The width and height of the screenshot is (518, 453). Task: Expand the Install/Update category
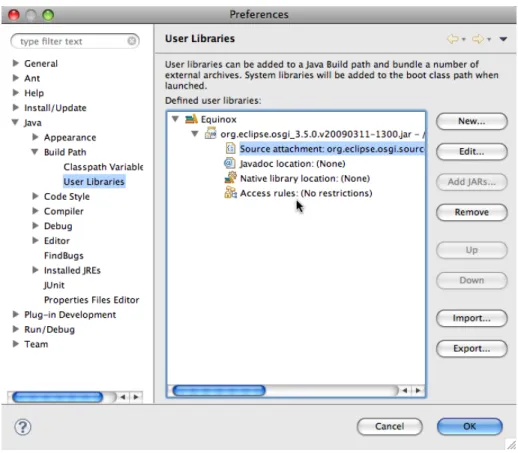(15, 107)
